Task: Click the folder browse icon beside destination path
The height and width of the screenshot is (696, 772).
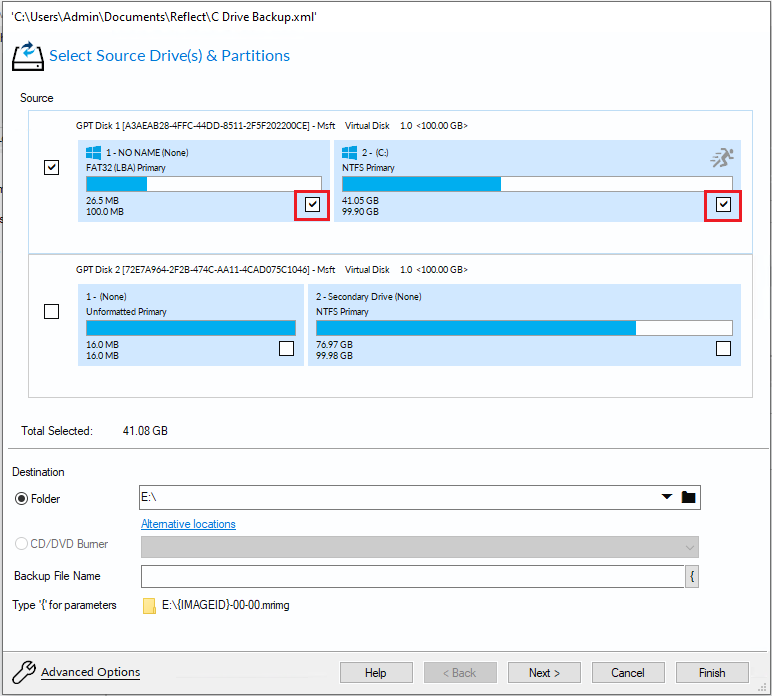Action: 688,498
